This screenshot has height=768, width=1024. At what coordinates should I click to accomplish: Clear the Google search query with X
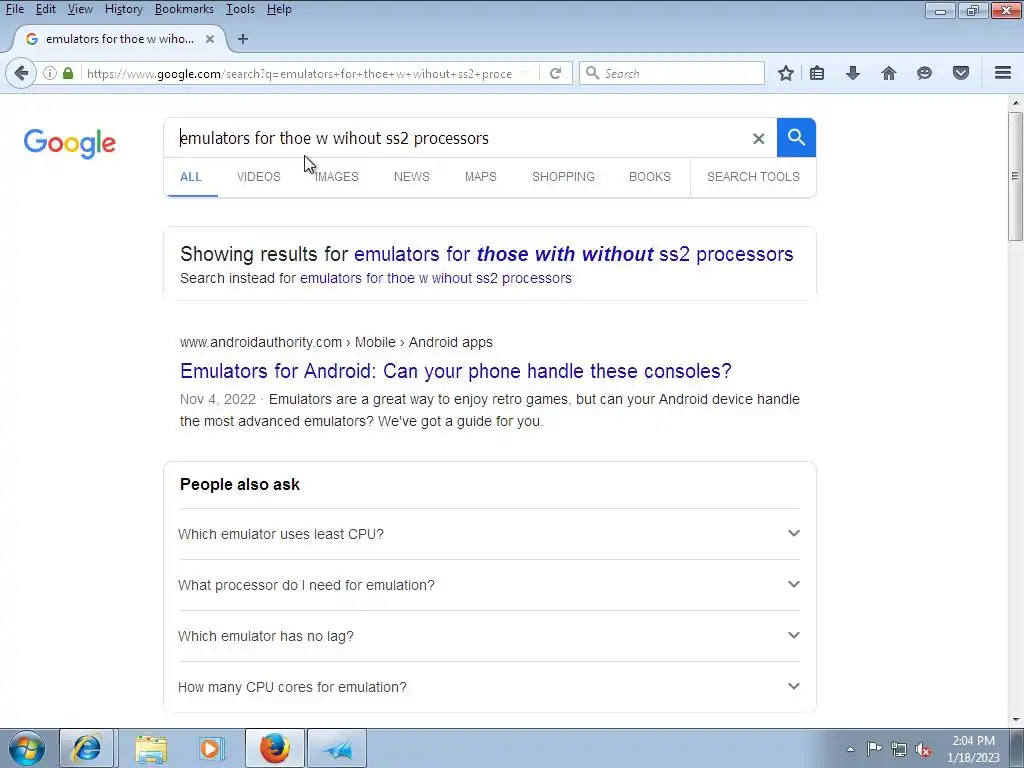[x=758, y=138]
